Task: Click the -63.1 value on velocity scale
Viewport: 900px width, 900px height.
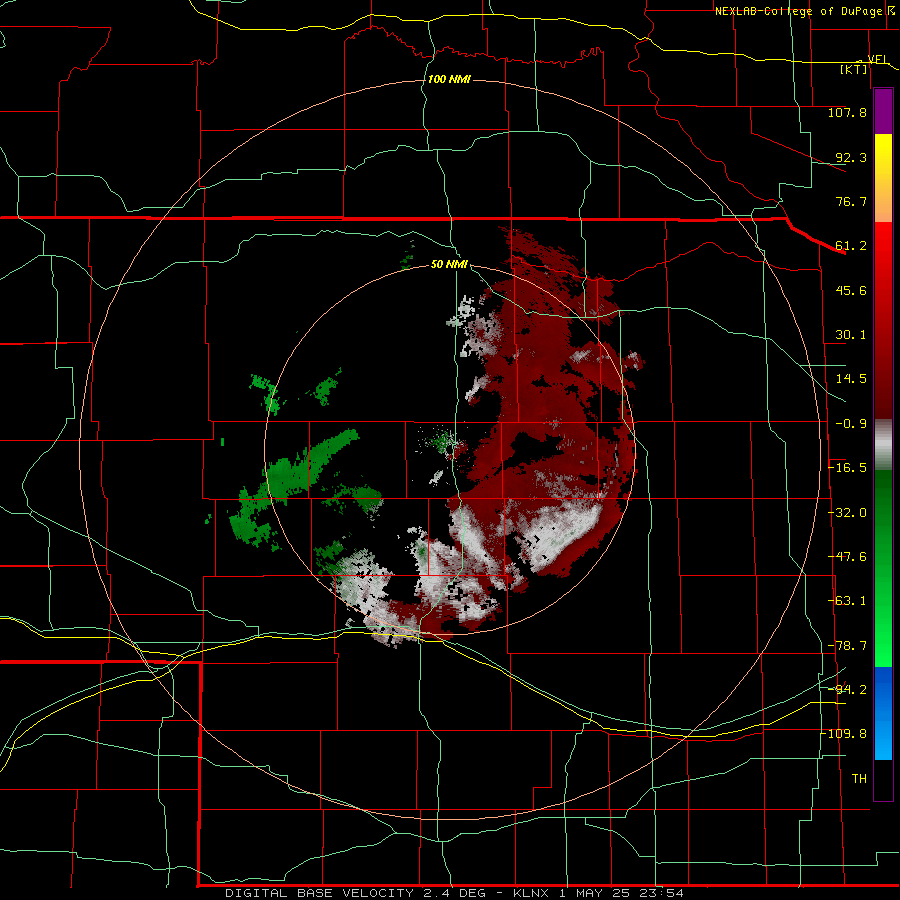Action: [847, 601]
